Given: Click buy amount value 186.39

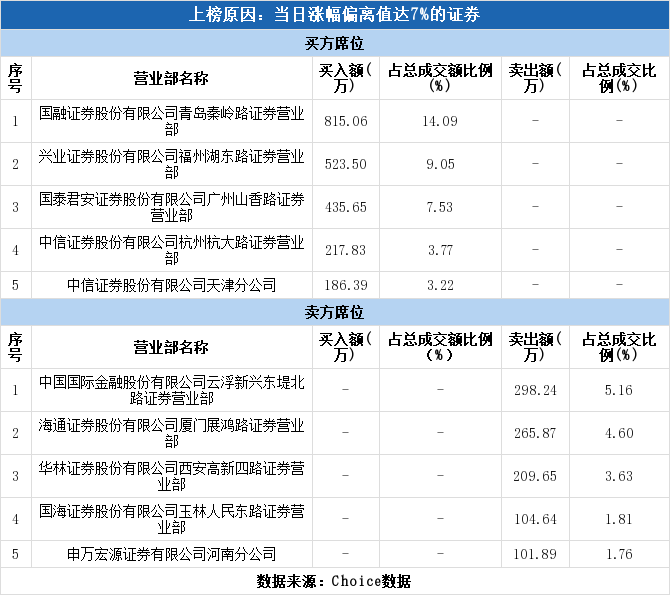Looking at the screenshot, I should (x=346, y=285).
